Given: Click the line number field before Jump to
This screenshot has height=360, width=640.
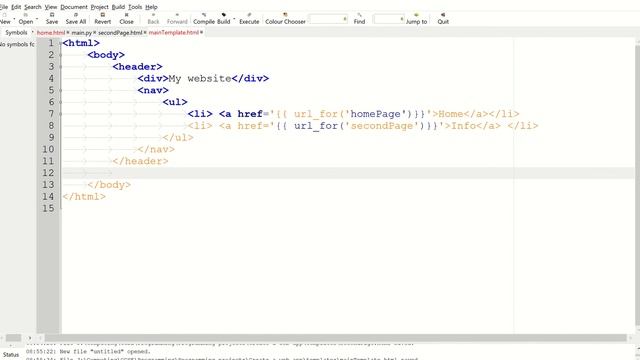Looking at the screenshot, I should 388,19.
